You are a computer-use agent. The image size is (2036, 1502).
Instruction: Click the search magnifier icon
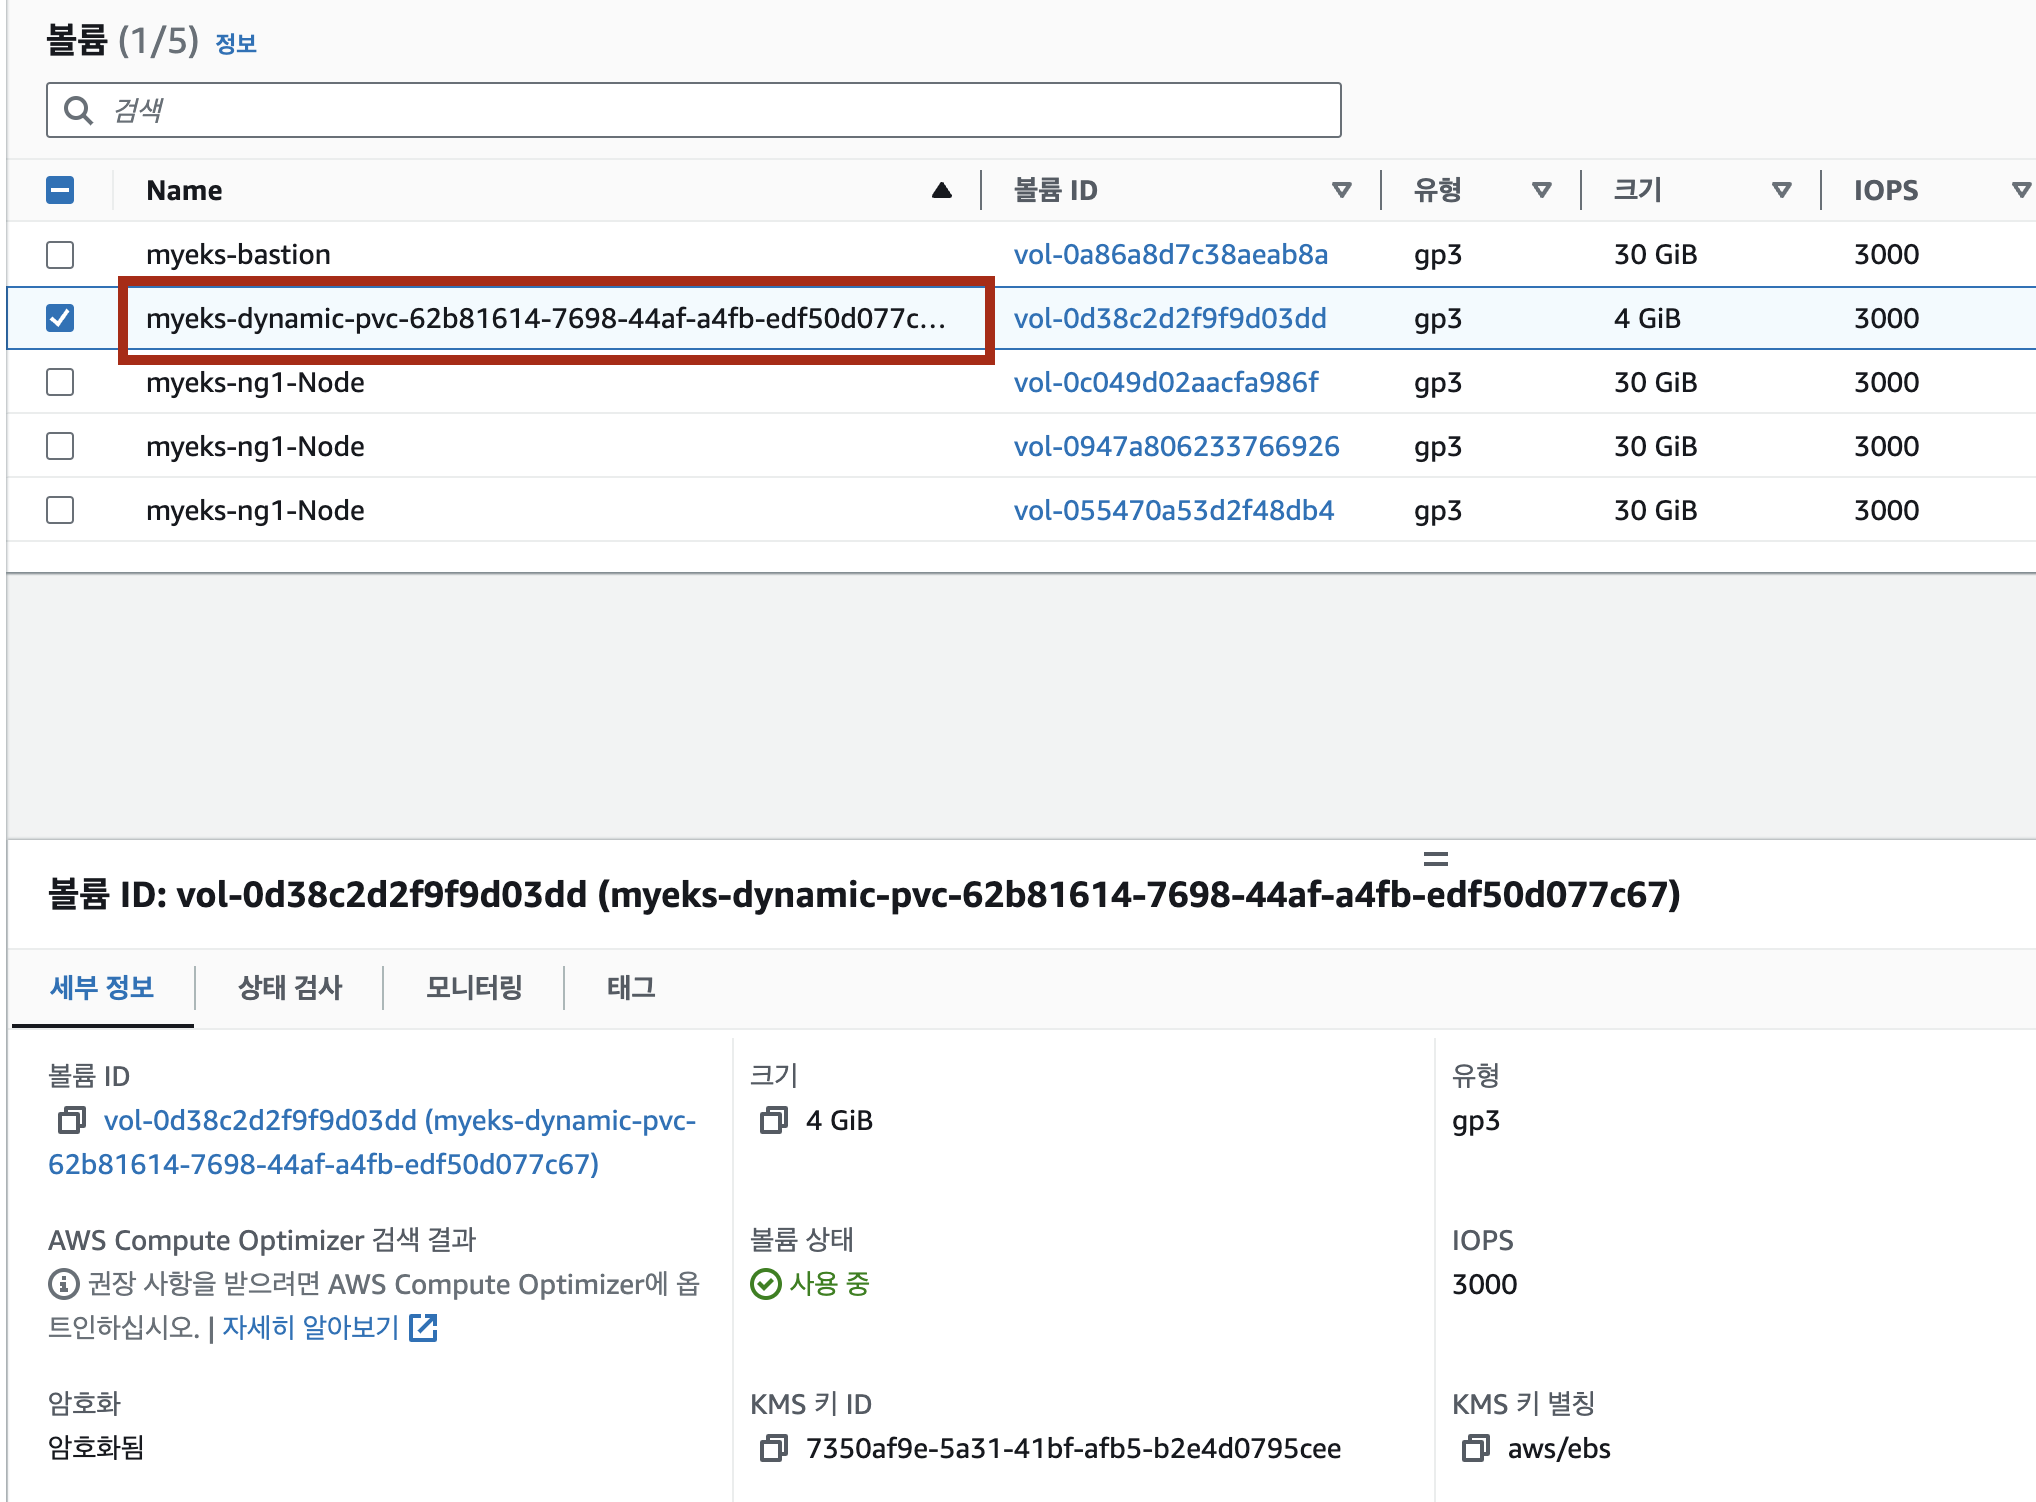[x=78, y=110]
